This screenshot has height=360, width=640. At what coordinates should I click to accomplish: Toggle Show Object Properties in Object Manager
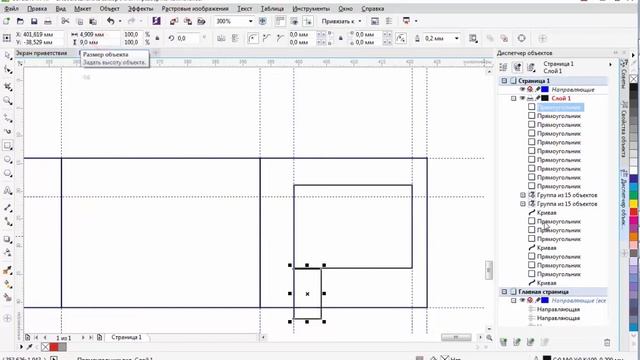point(503,67)
